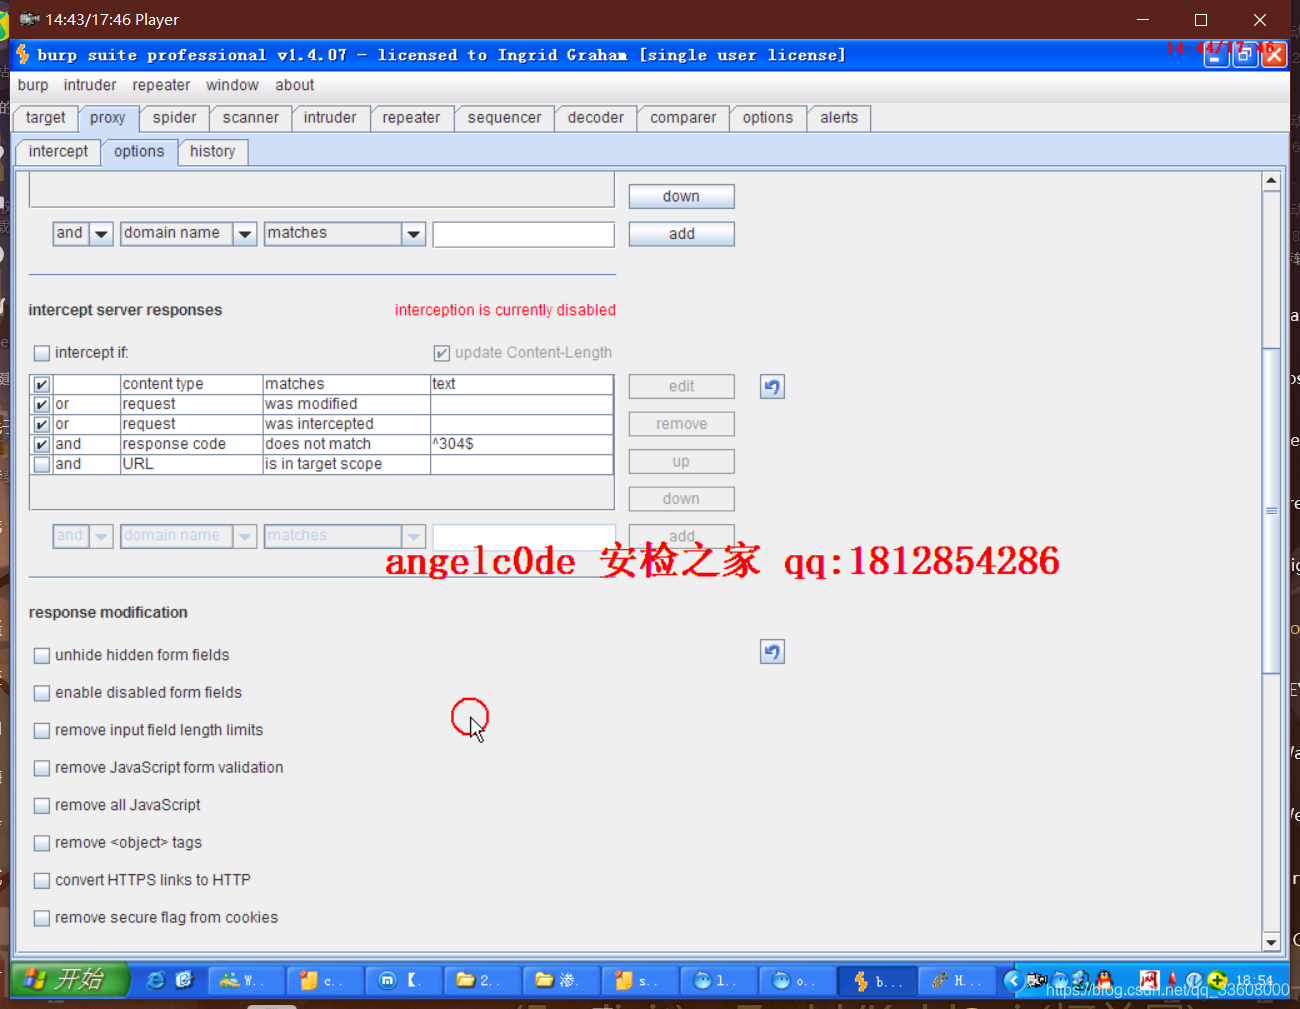Image resolution: width=1300 pixels, height=1009 pixels.
Task: Uncheck the 'request was modified' rule
Action: 42,404
